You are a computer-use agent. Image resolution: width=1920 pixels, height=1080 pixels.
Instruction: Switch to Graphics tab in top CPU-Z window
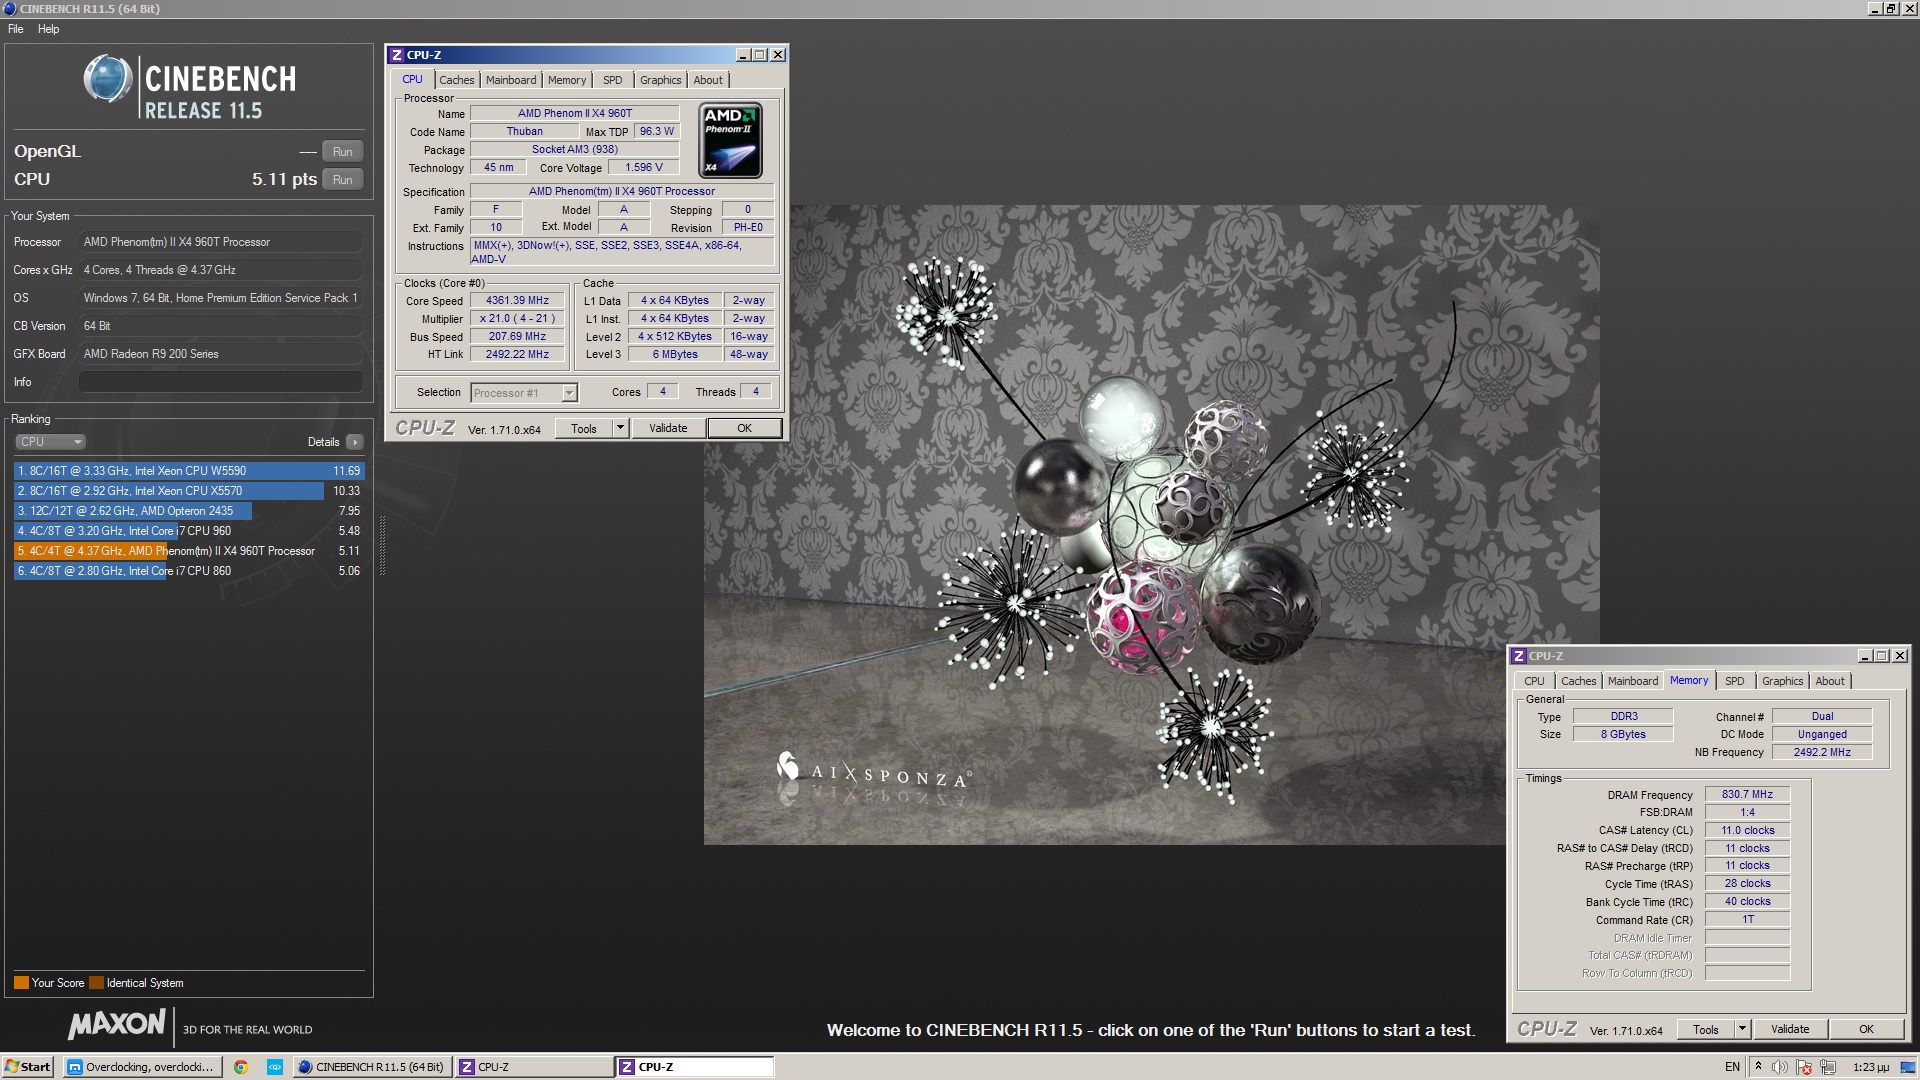660,80
